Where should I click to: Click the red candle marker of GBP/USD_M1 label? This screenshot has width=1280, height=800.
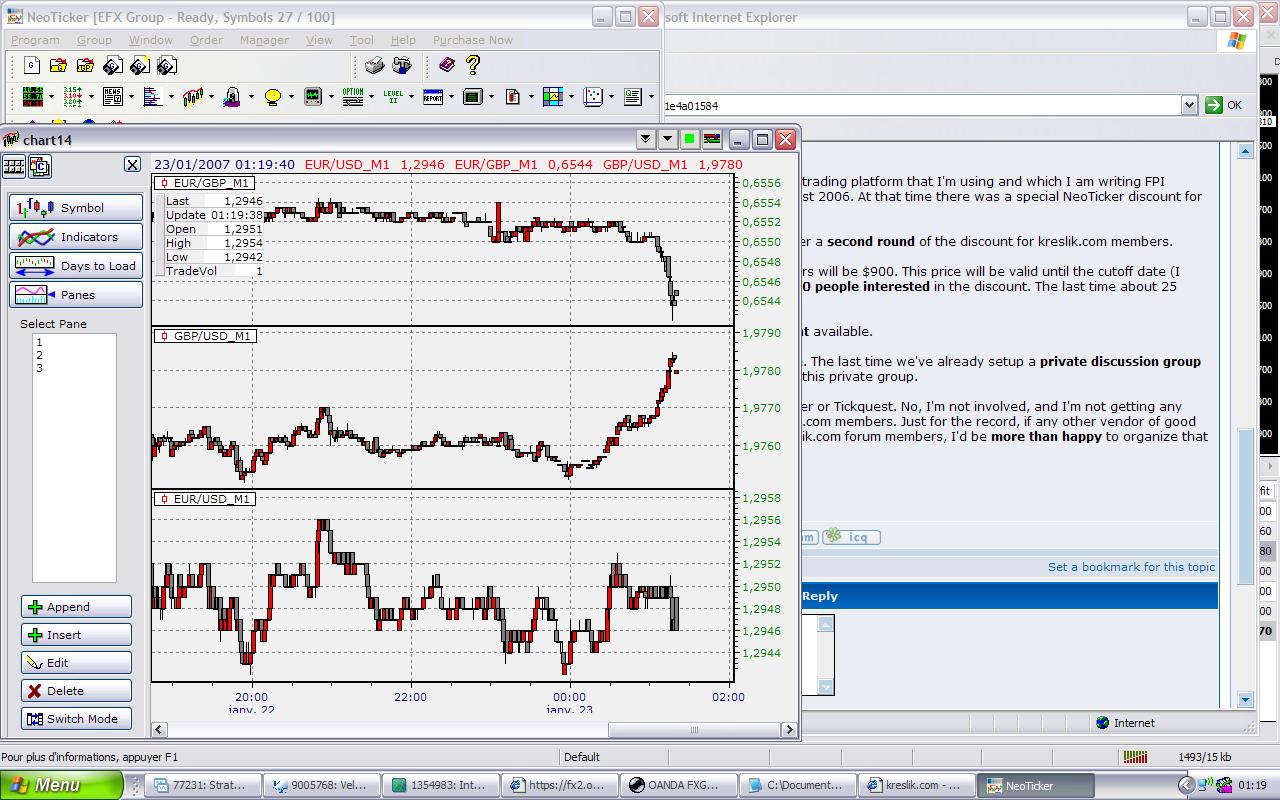click(164, 336)
